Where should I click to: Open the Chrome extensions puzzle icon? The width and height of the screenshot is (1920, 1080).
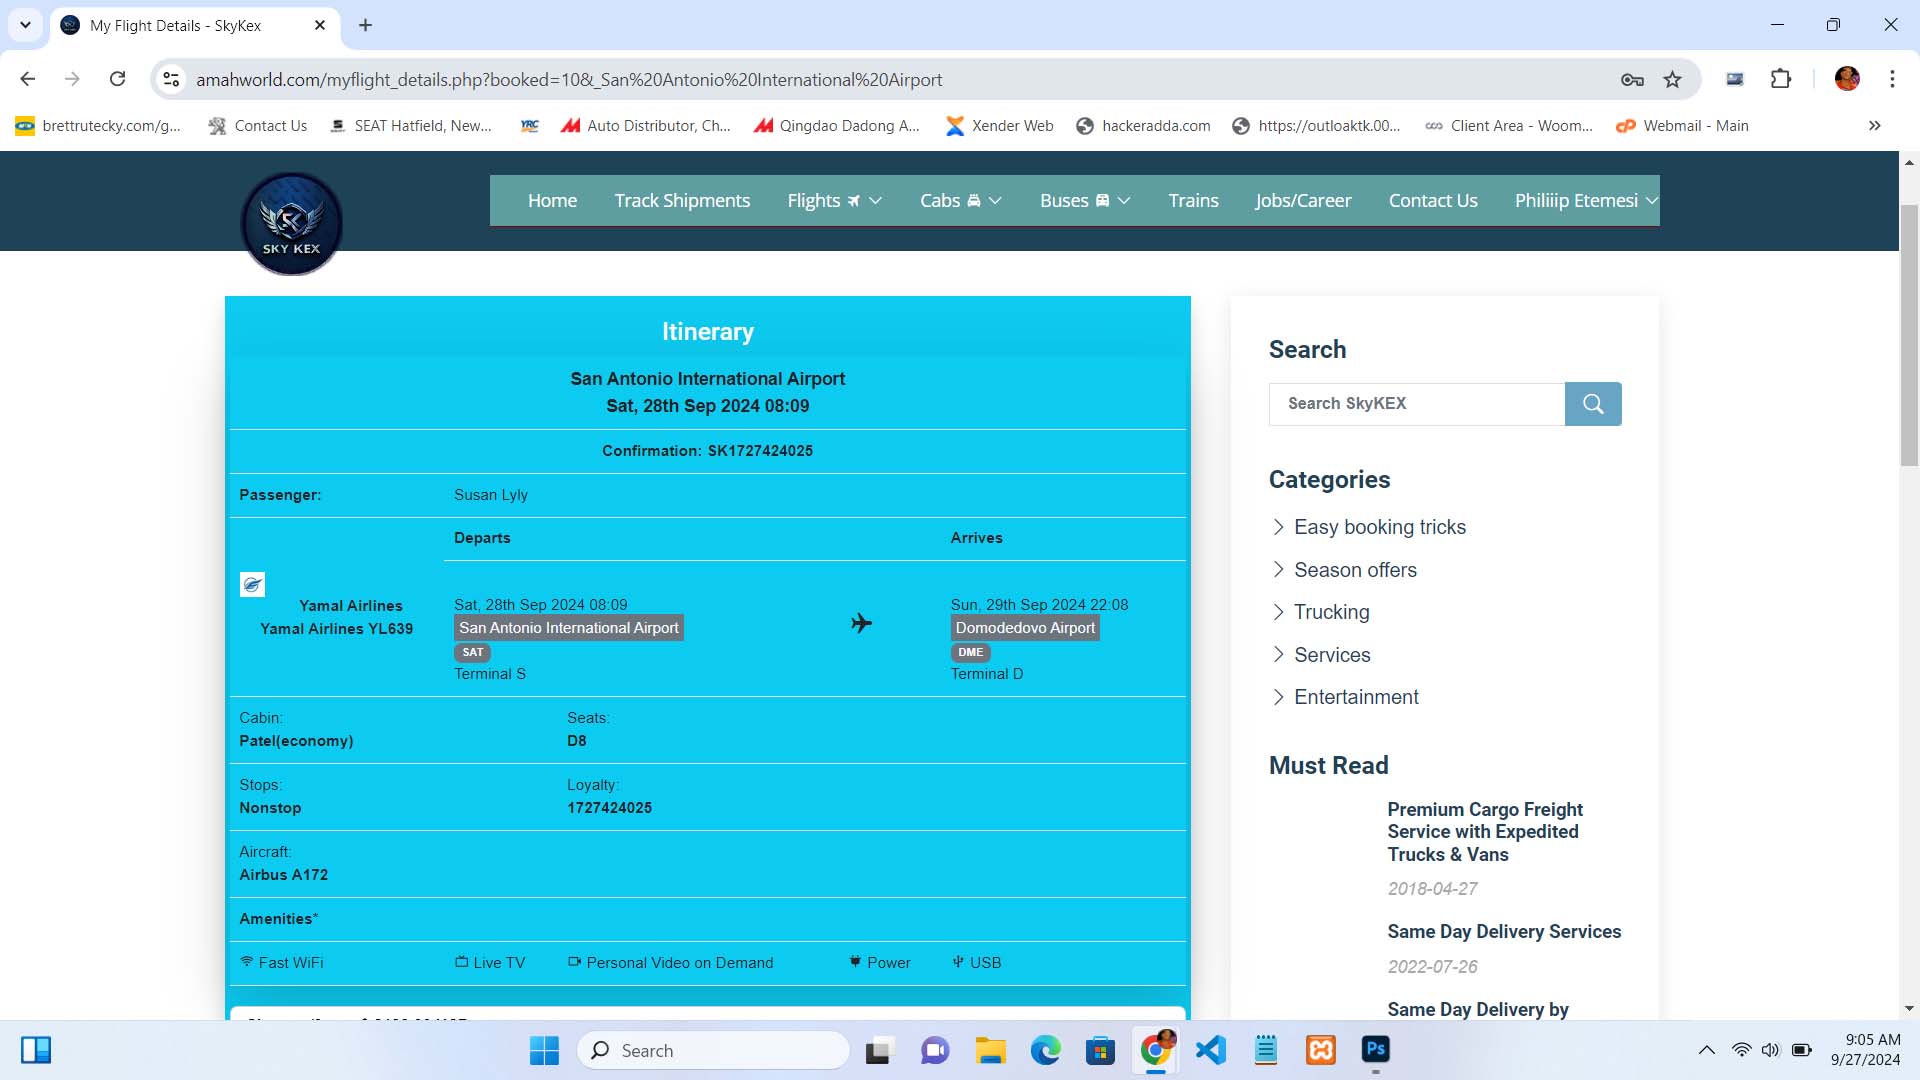pyautogui.click(x=1781, y=79)
